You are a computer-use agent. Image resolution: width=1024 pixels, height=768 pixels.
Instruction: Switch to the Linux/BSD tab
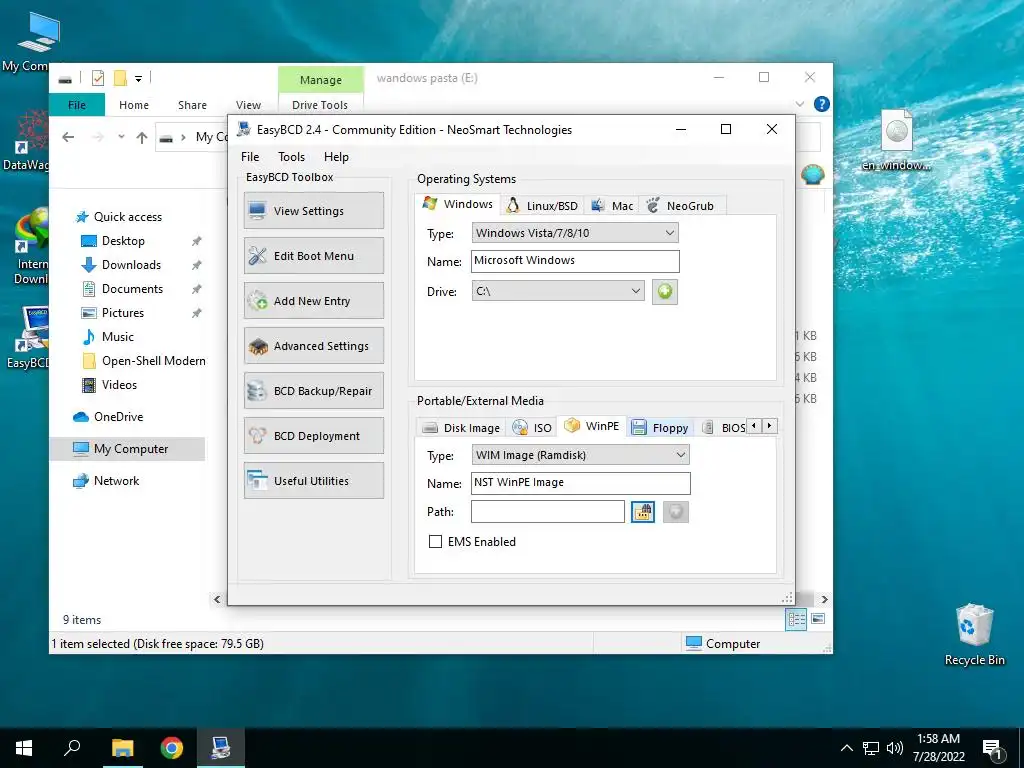tap(542, 206)
